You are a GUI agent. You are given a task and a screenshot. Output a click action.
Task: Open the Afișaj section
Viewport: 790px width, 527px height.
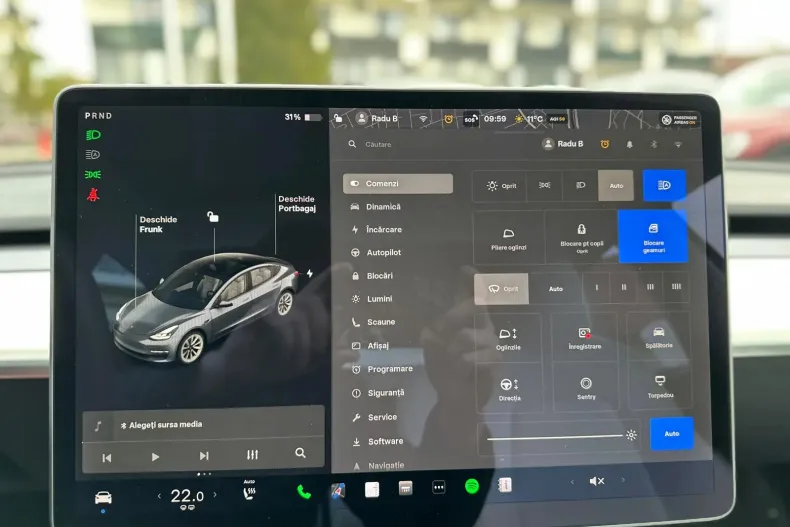[370, 346]
